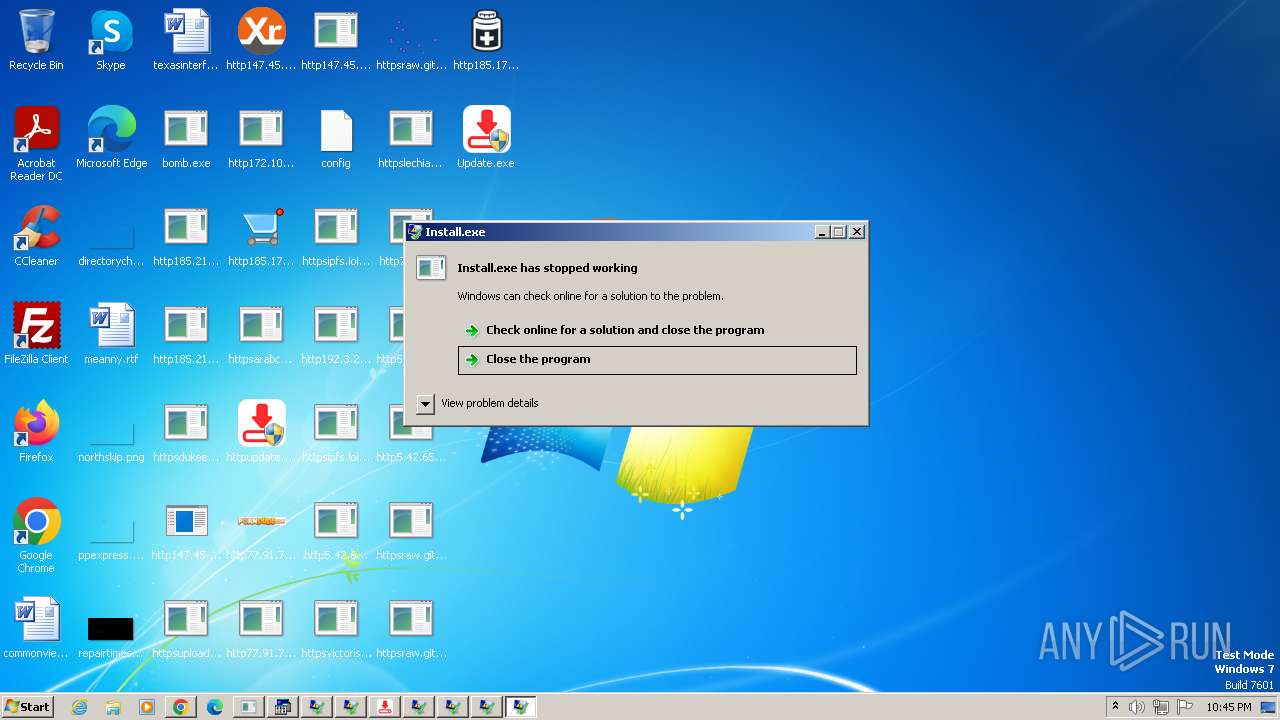1280x720 pixels.
Task: Select the http192.3.2... desktop icon
Action: click(x=336, y=334)
